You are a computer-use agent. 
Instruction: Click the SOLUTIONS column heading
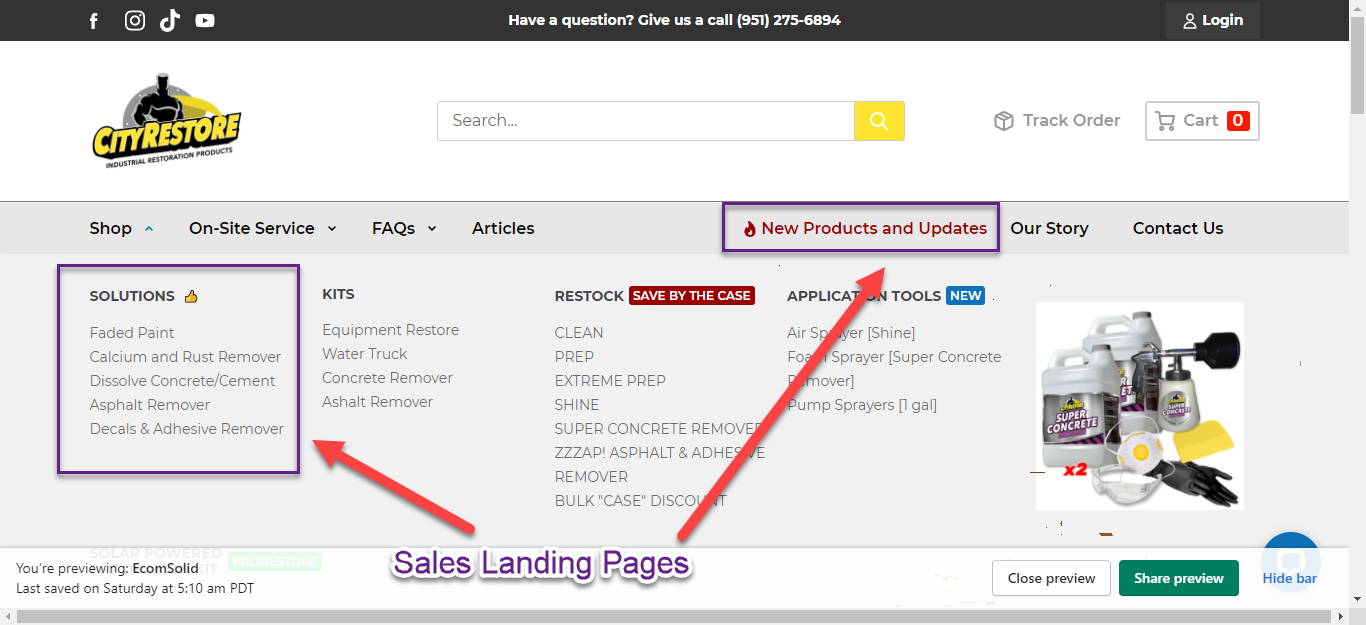click(x=132, y=296)
